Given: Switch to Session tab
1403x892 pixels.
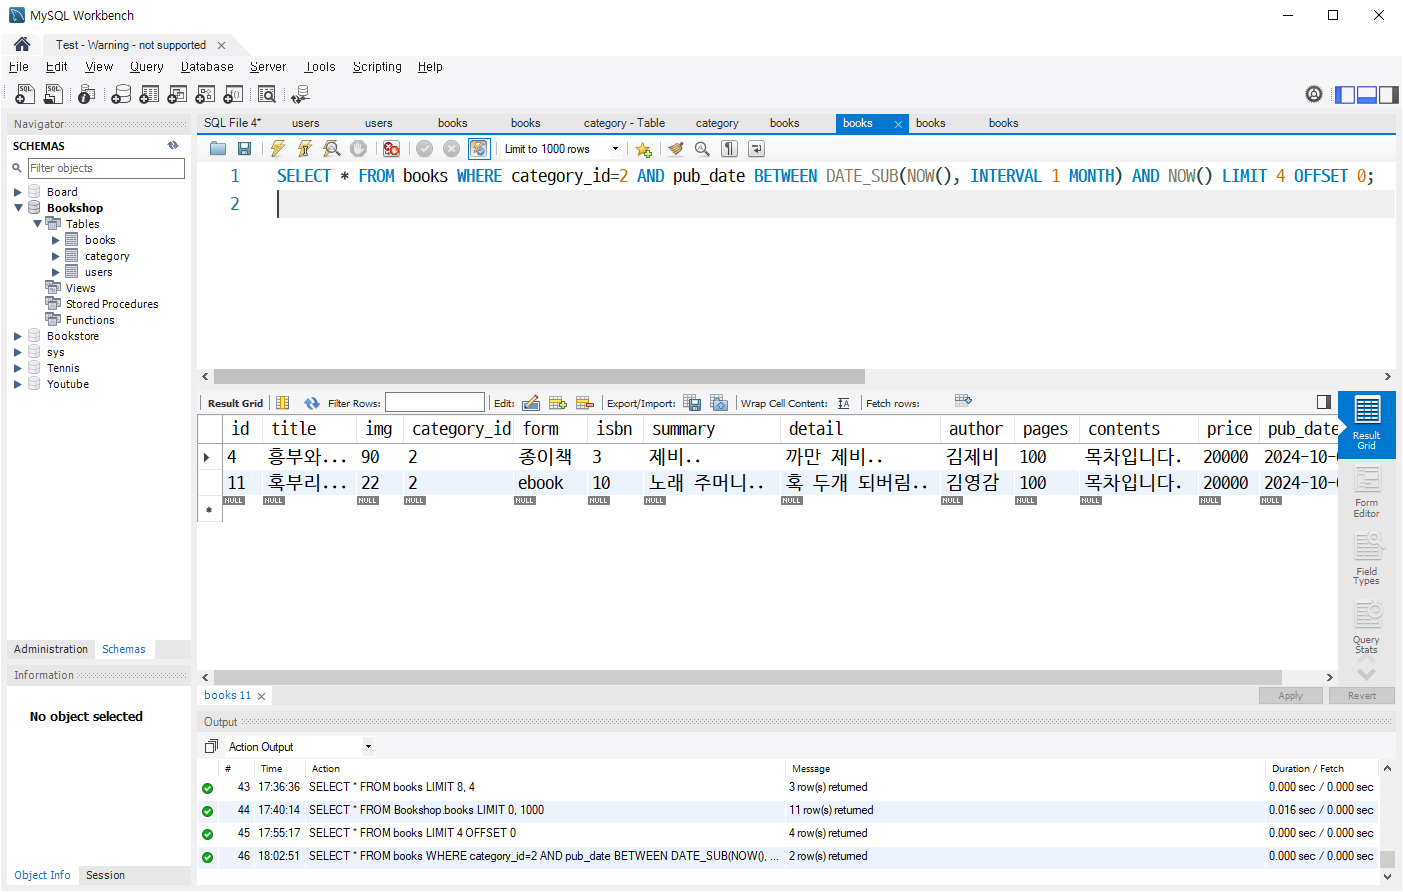Looking at the screenshot, I should [105, 875].
